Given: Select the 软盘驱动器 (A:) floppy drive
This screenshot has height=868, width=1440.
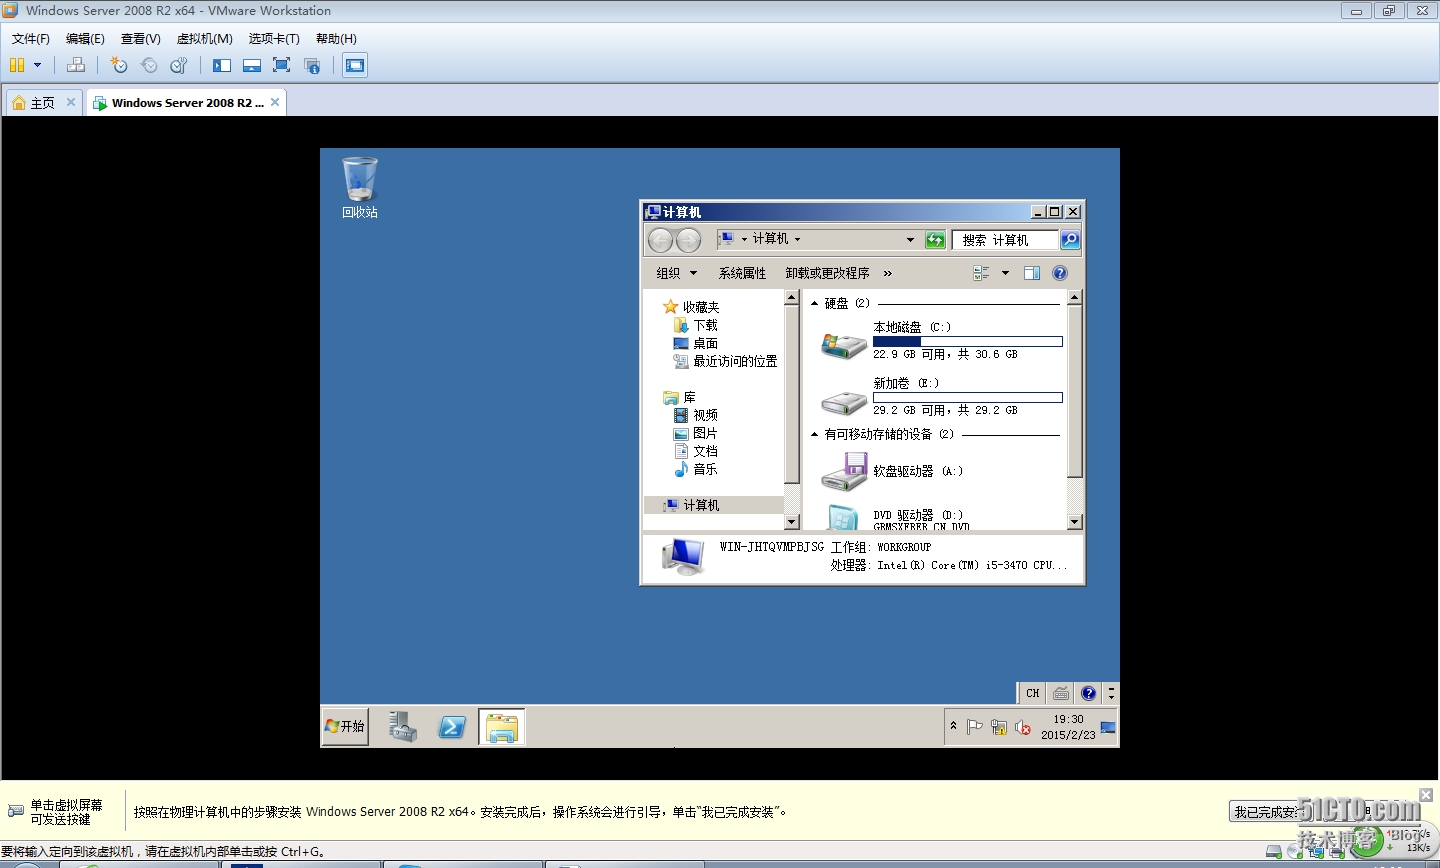Looking at the screenshot, I should coord(892,471).
